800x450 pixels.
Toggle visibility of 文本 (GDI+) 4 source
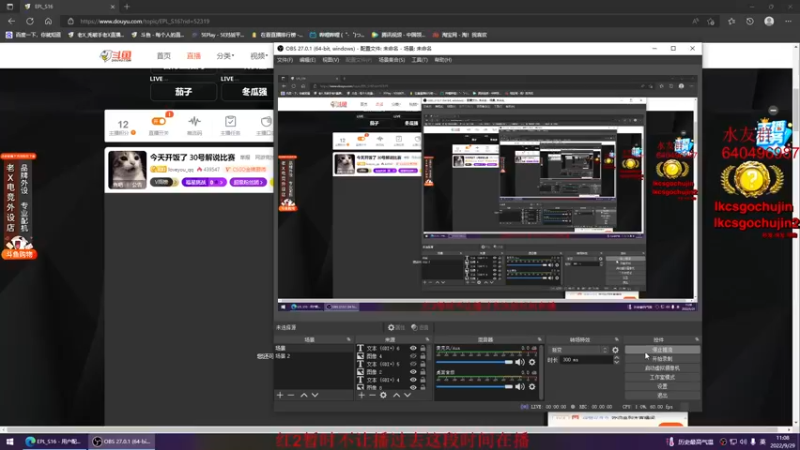click(413, 380)
